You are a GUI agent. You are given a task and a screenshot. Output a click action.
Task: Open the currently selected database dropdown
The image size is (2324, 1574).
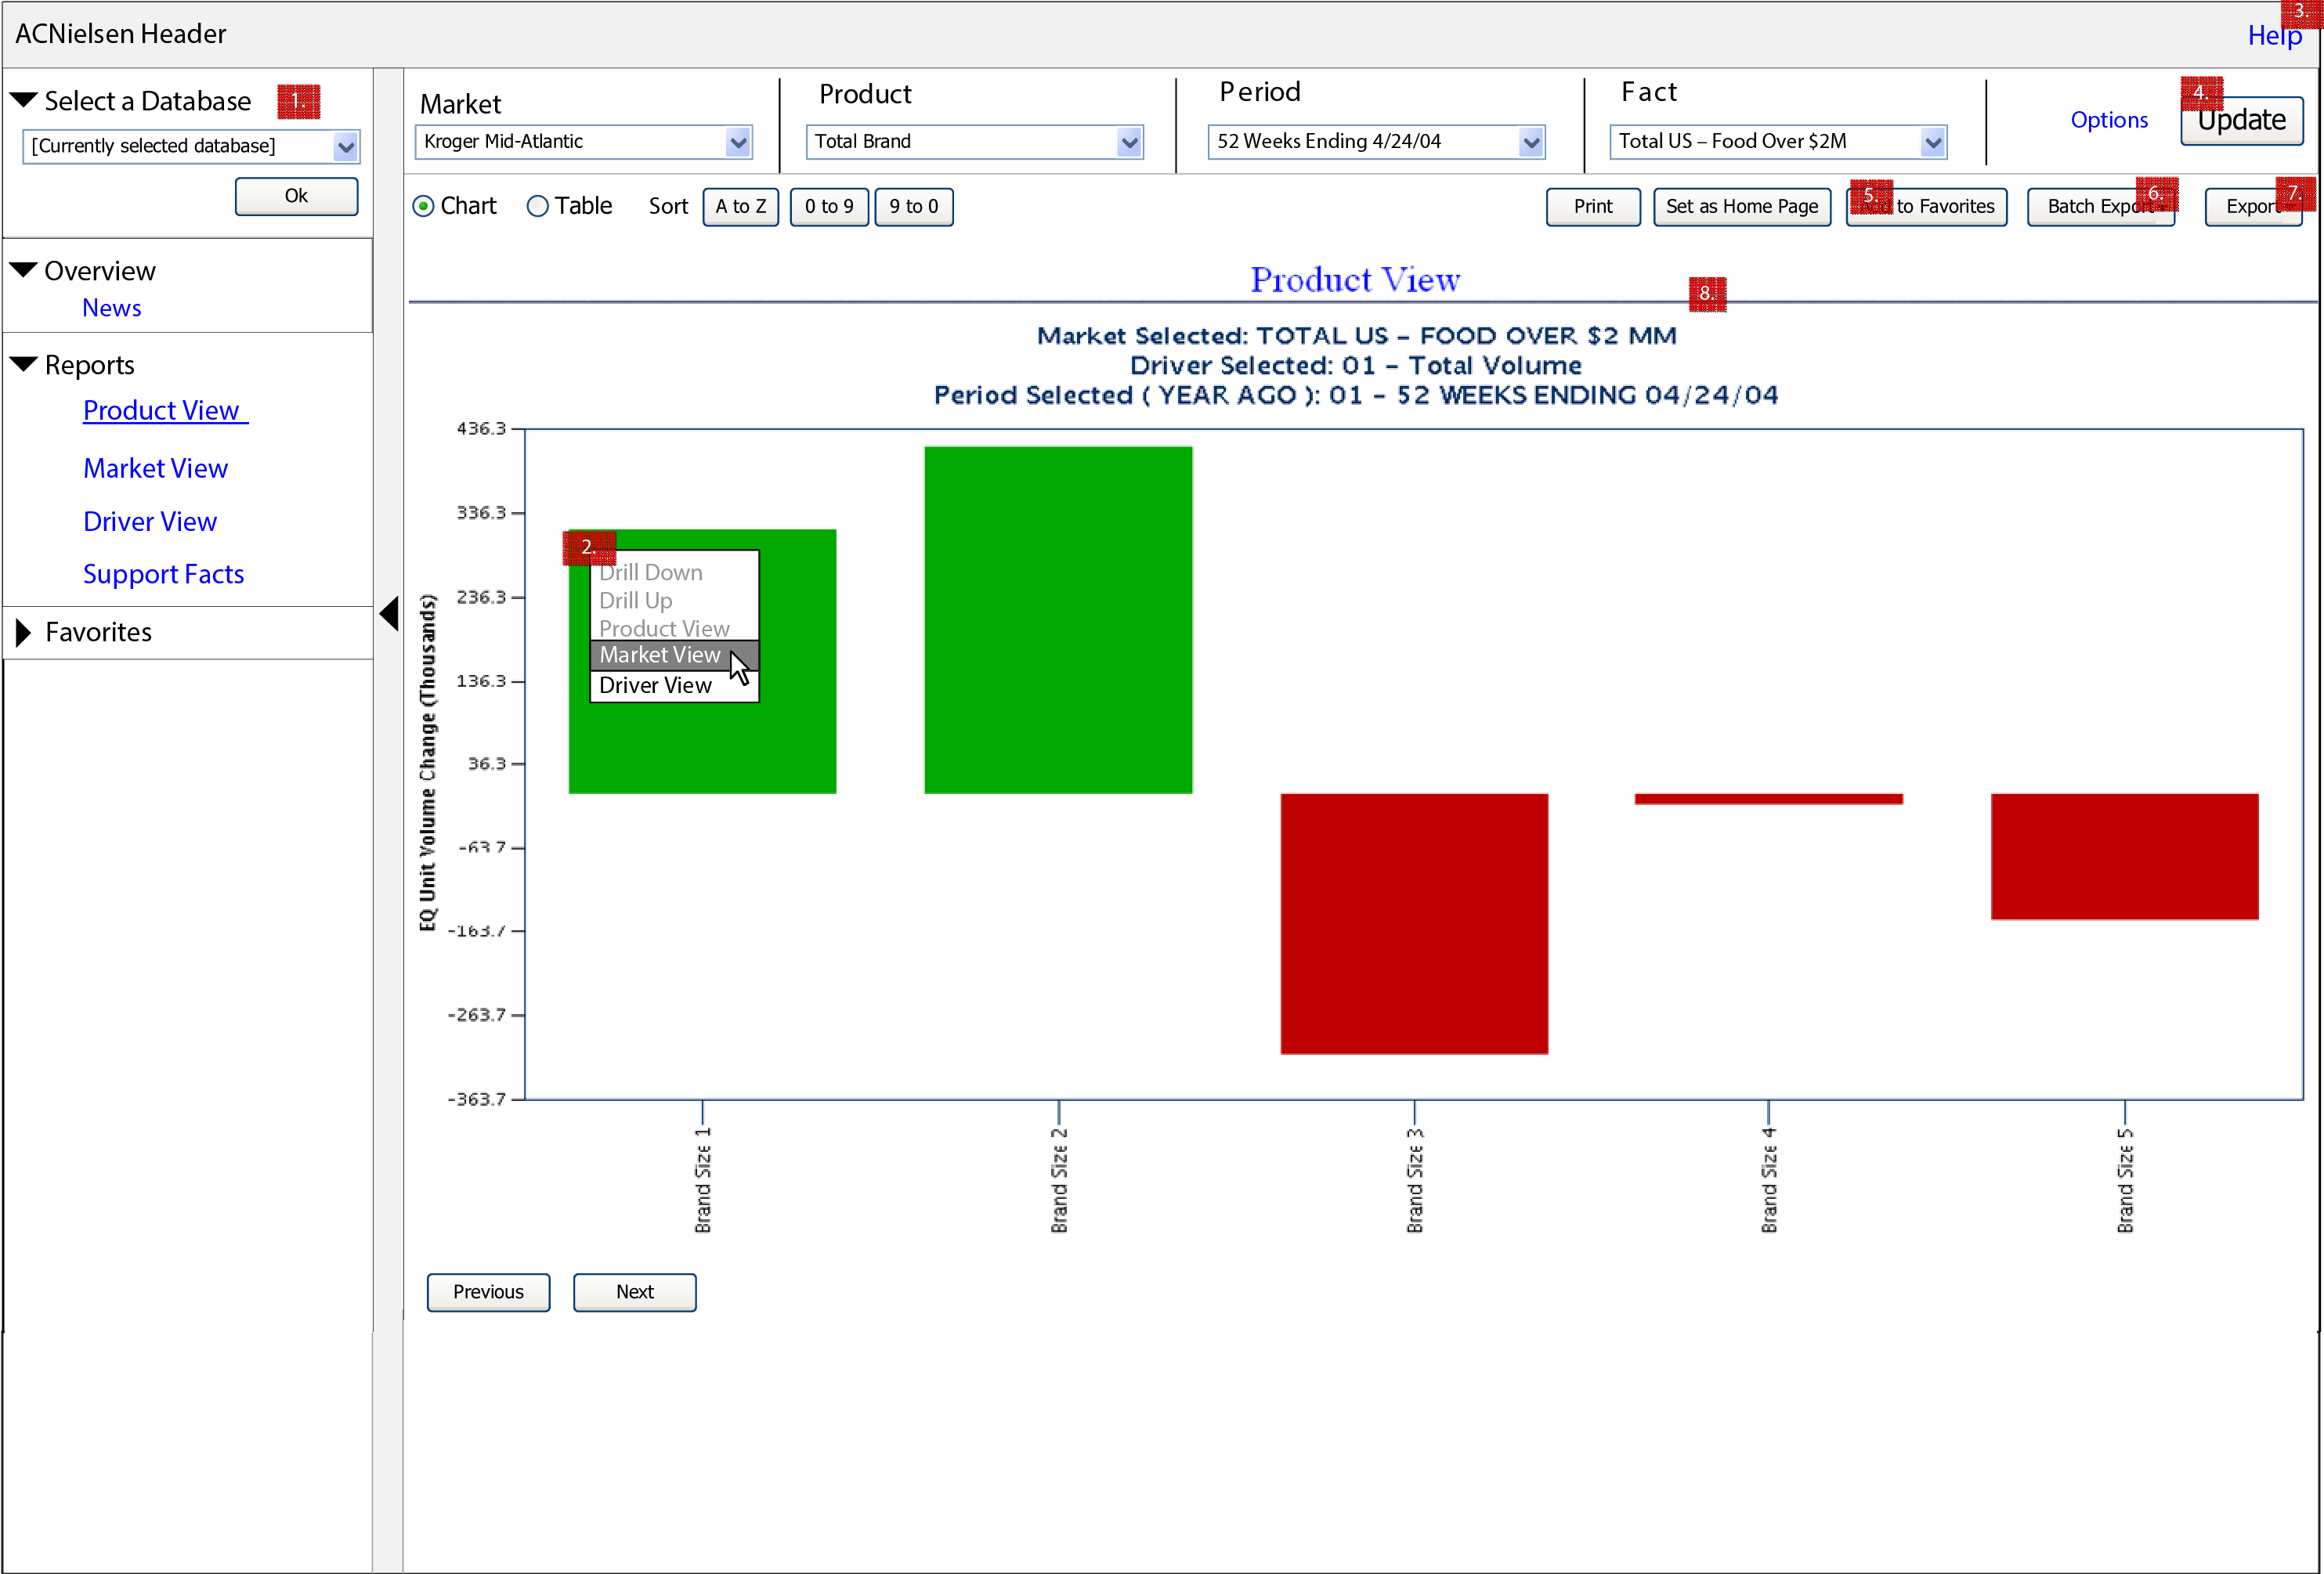click(191, 147)
